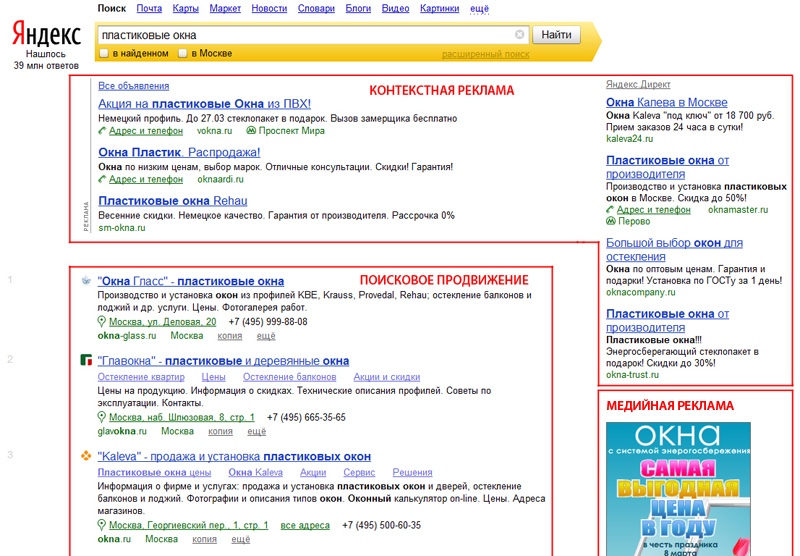The width and height of the screenshot is (800, 556).
Task: Open the 'Окна Kaleva' sitelink
Action: [256, 472]
